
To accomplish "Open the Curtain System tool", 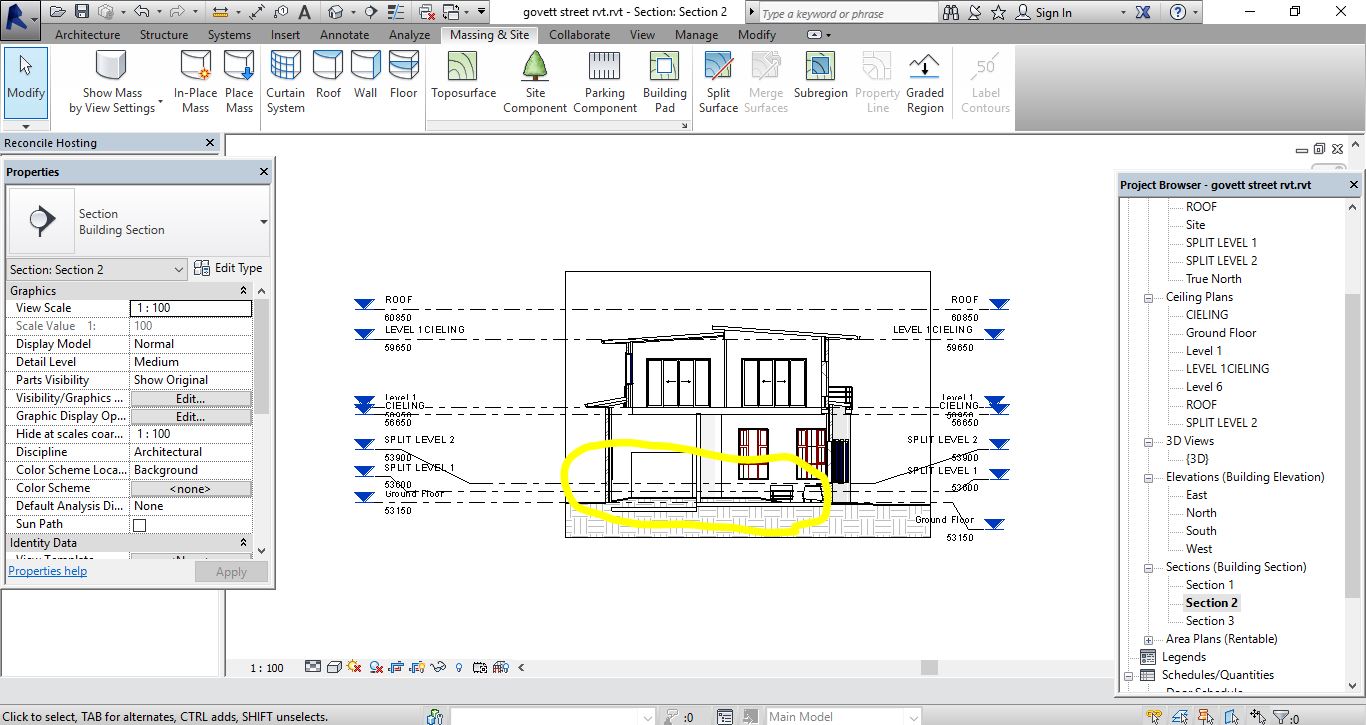I will pos(285,80).
